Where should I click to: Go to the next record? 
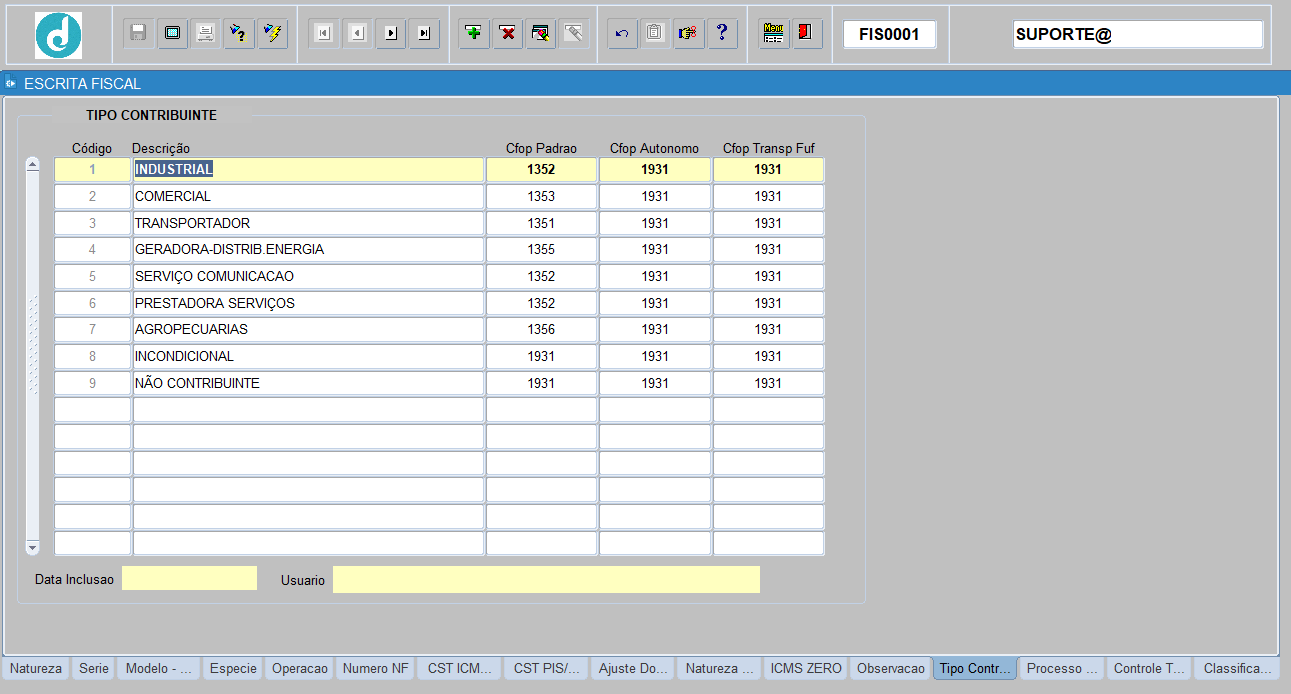390,33
